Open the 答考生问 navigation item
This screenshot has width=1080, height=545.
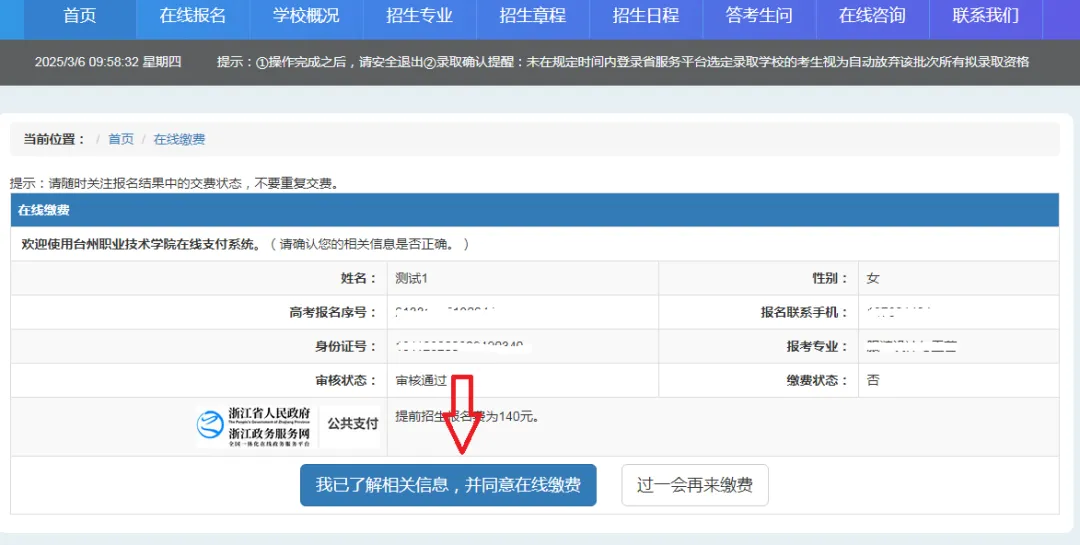[758, 16]
